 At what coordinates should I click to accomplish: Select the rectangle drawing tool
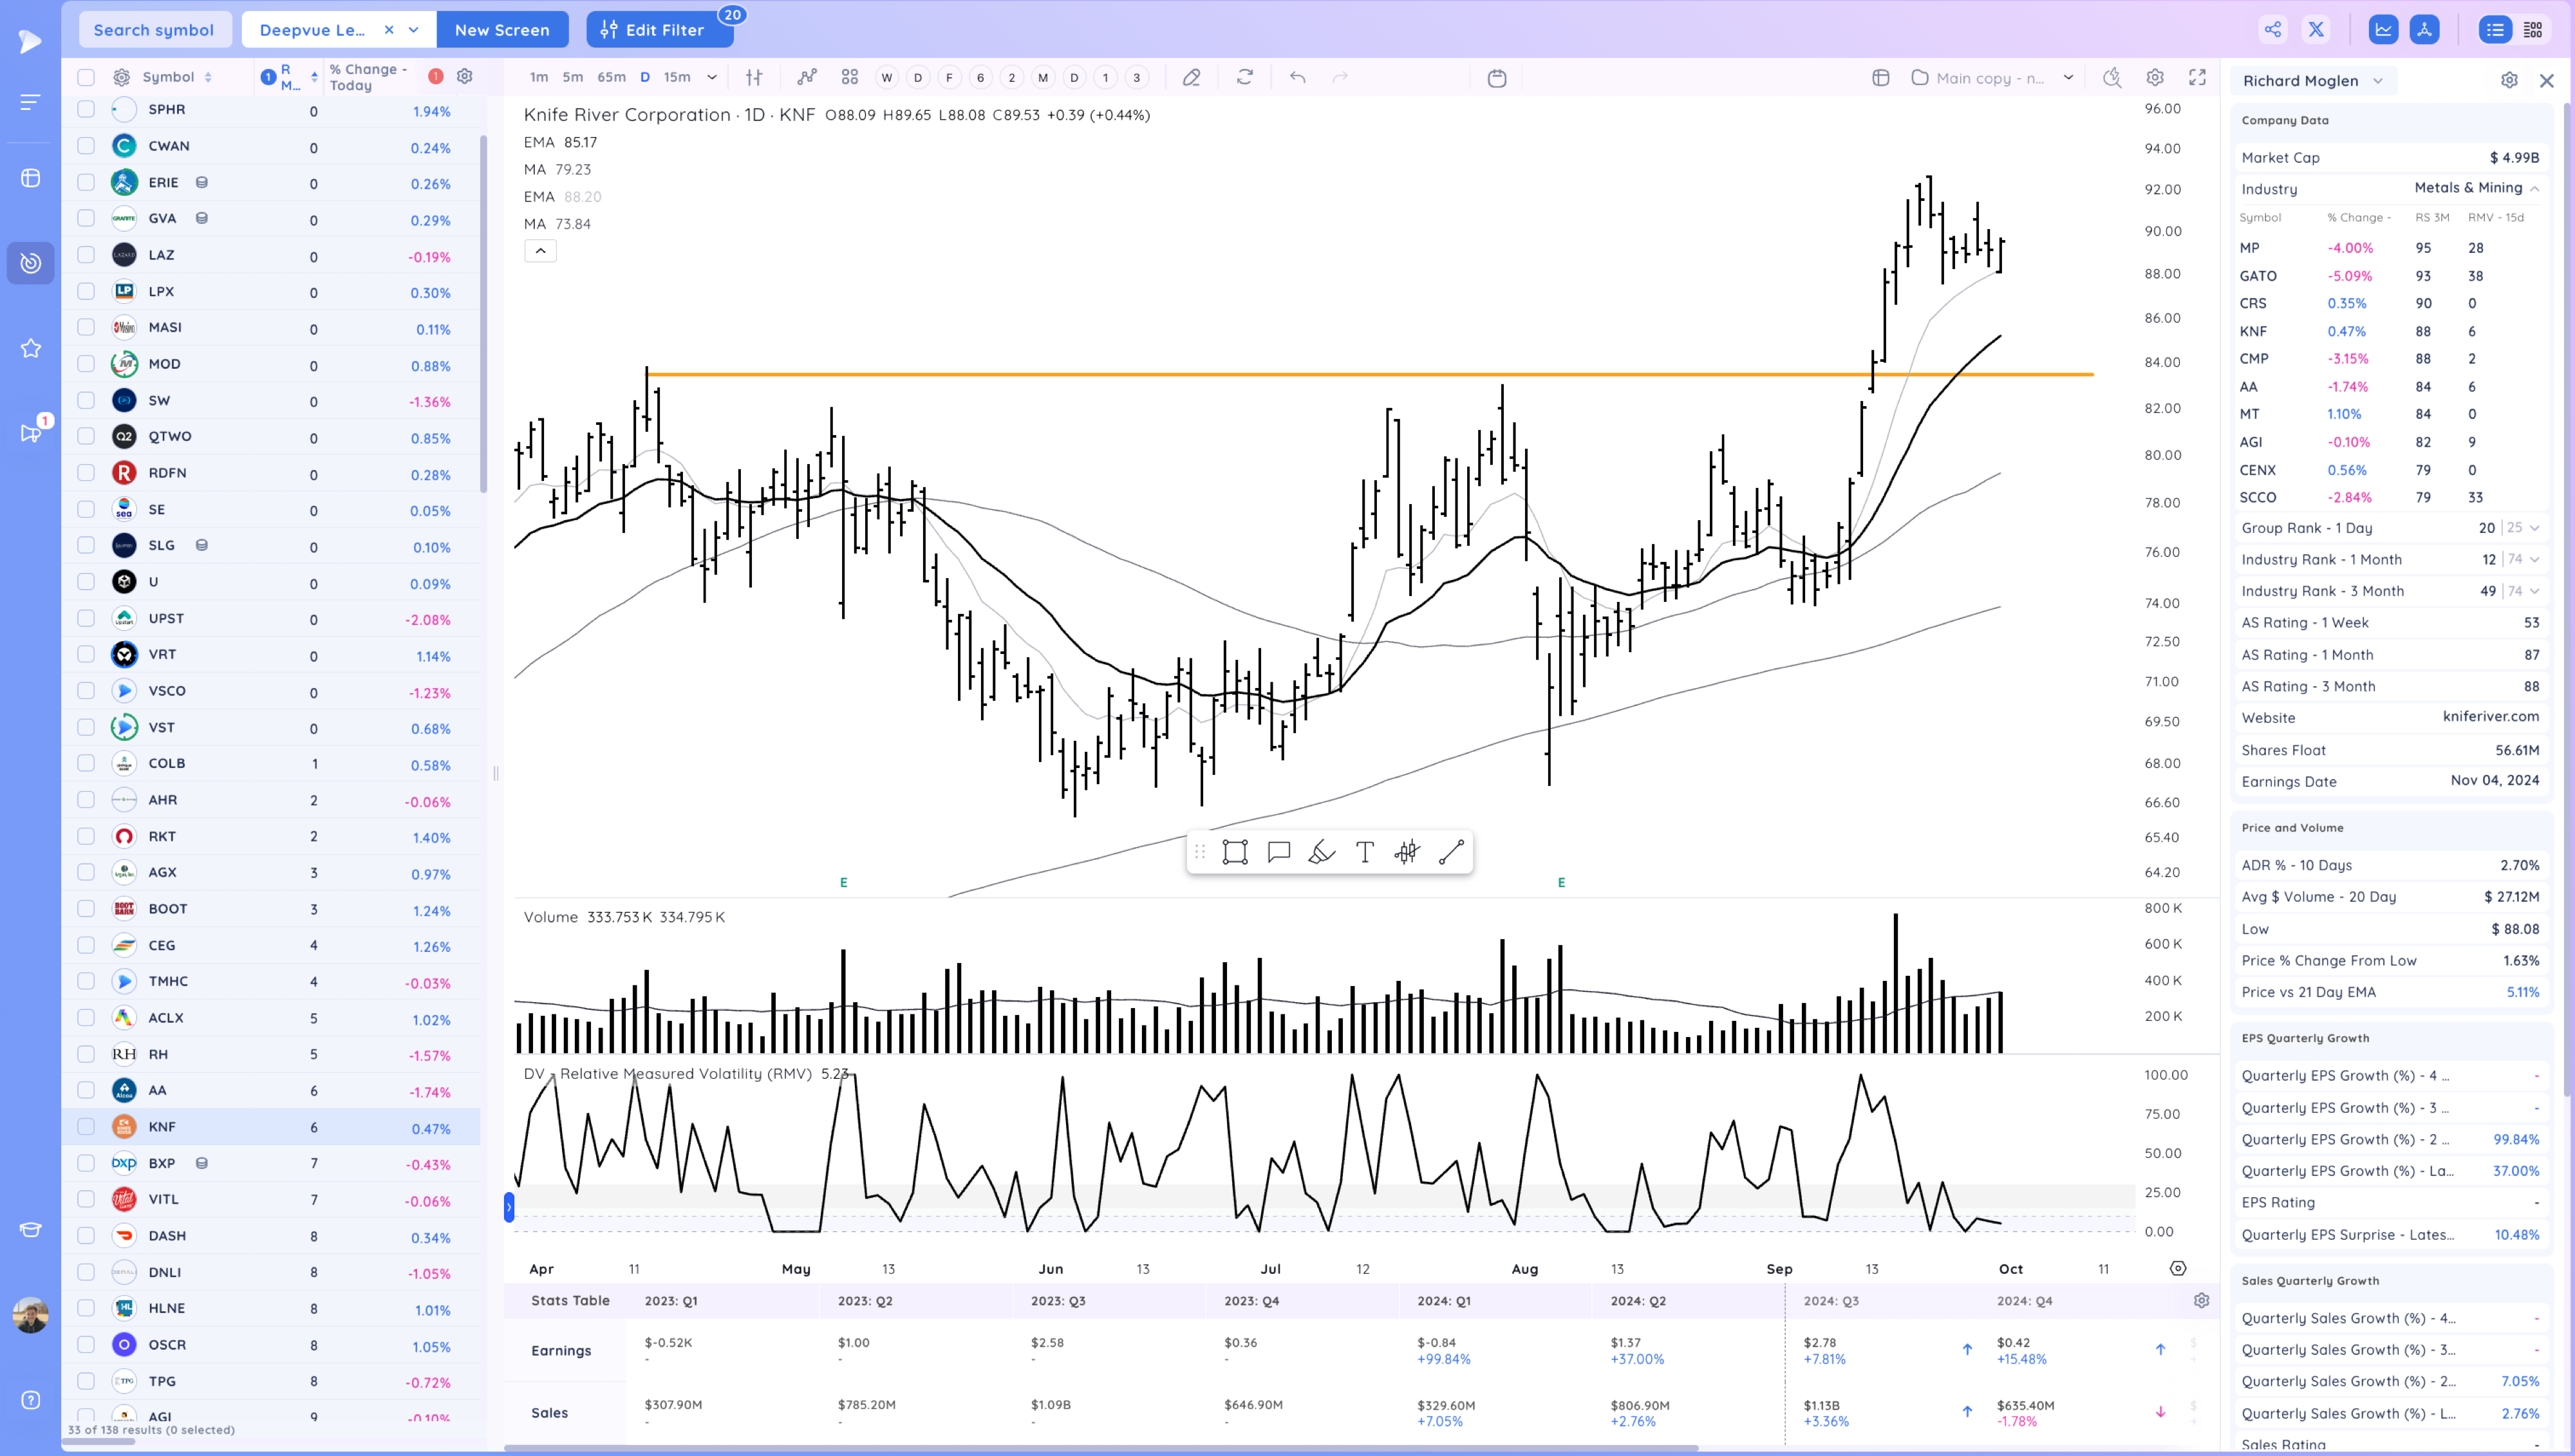[1236, 852]
